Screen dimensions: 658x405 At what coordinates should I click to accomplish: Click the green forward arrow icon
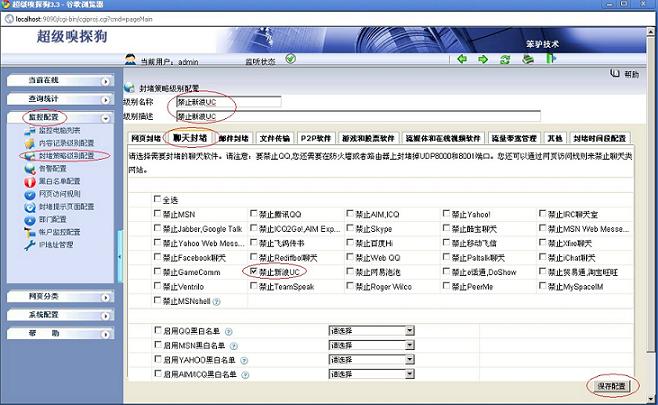tap(485, 59)
